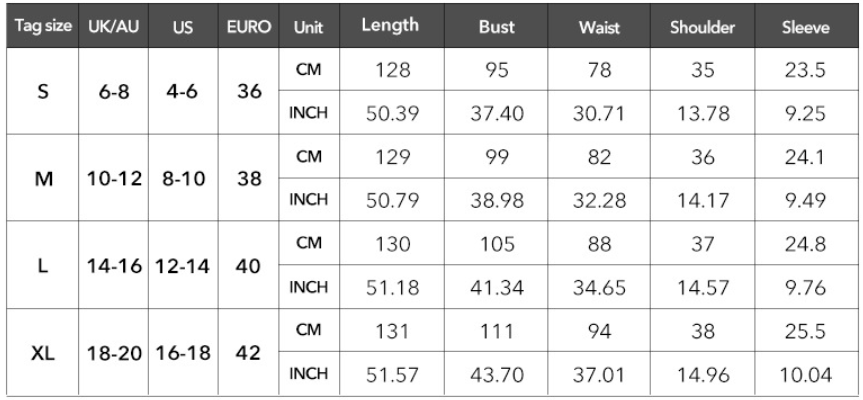863x400 pixels.
Task: Select the UK/AU column header
Action: 114,27
